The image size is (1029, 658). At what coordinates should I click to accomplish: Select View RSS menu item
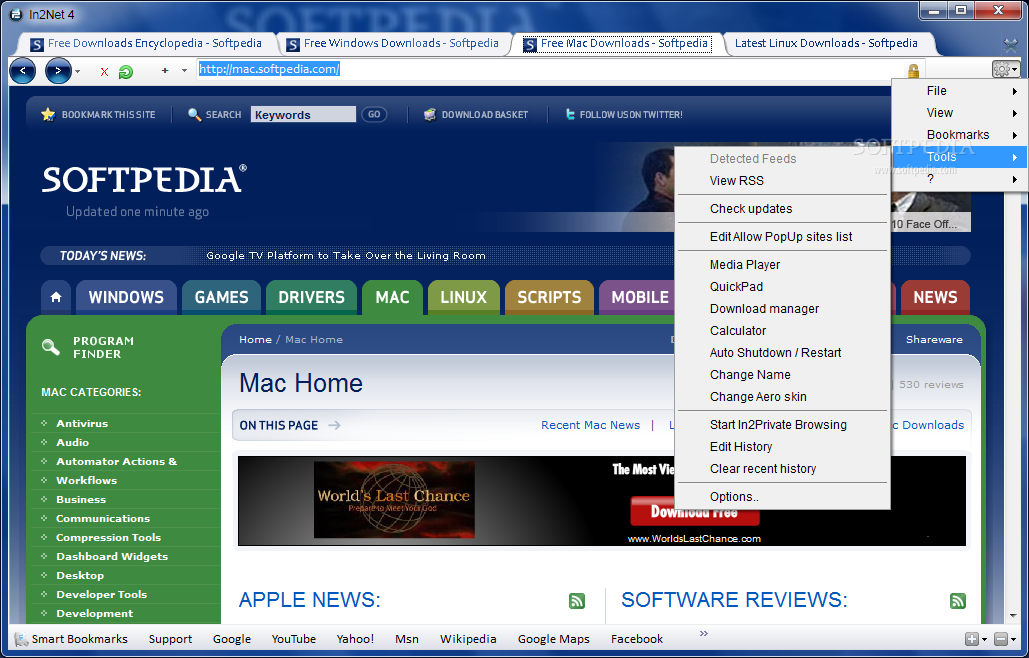click(x=782, y=180)
